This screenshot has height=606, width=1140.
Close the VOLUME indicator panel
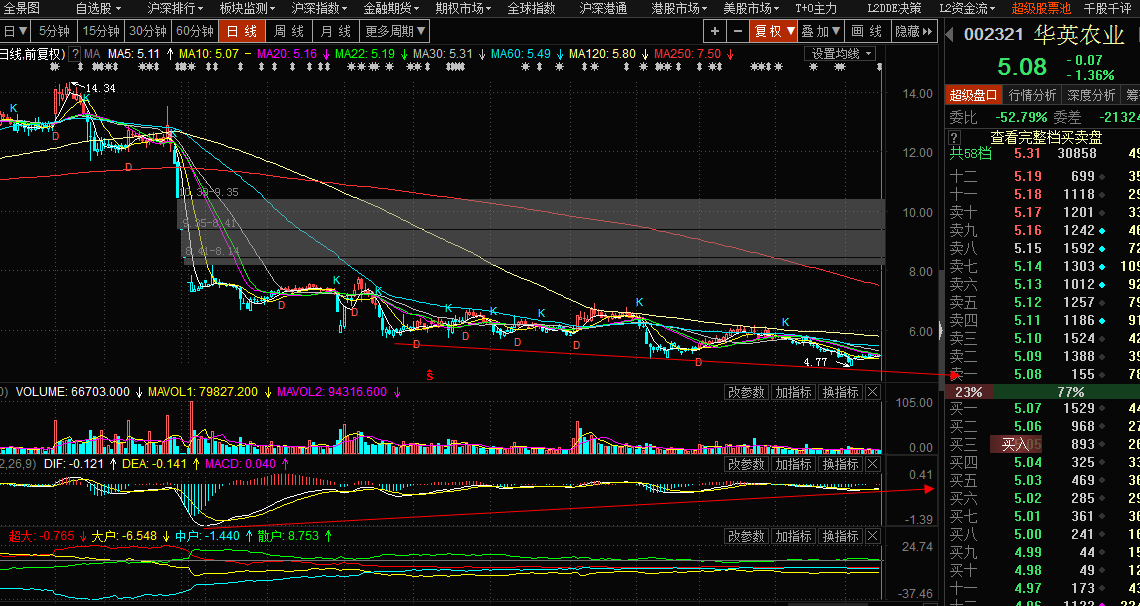pyautogui.click(x=873, y=392)
